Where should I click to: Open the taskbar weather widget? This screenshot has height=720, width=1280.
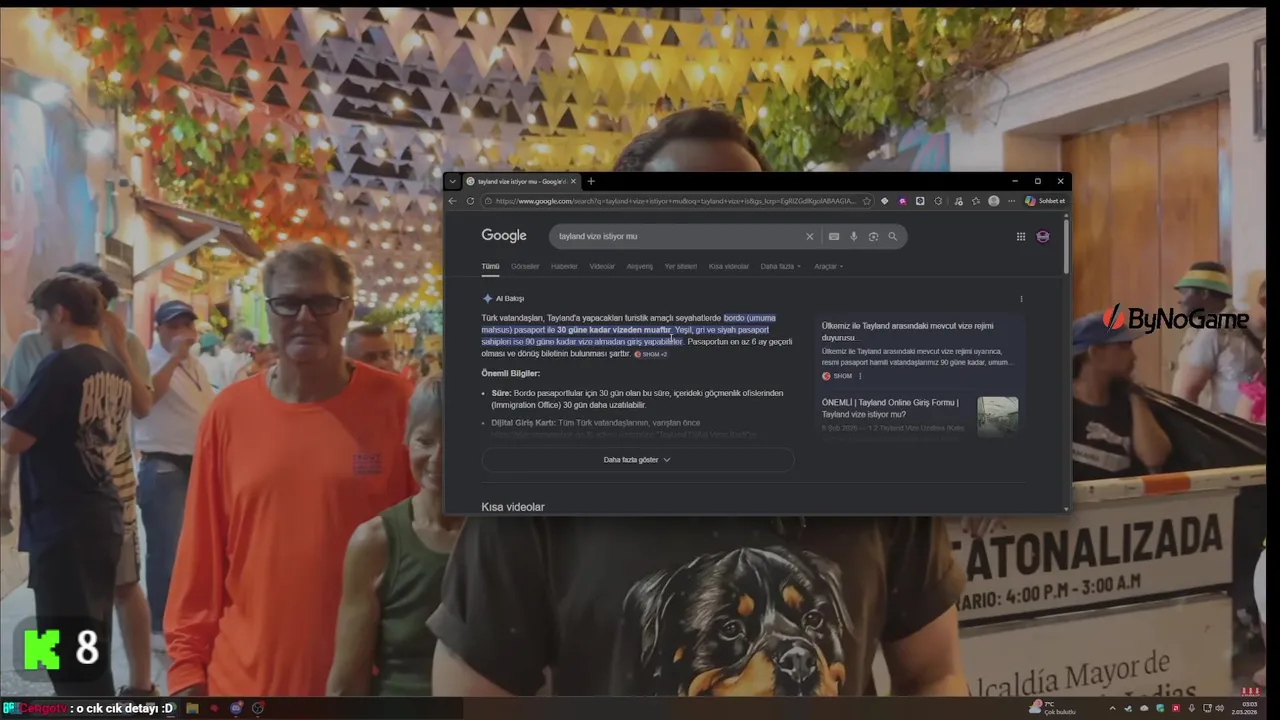click(x=1053, y=708)
